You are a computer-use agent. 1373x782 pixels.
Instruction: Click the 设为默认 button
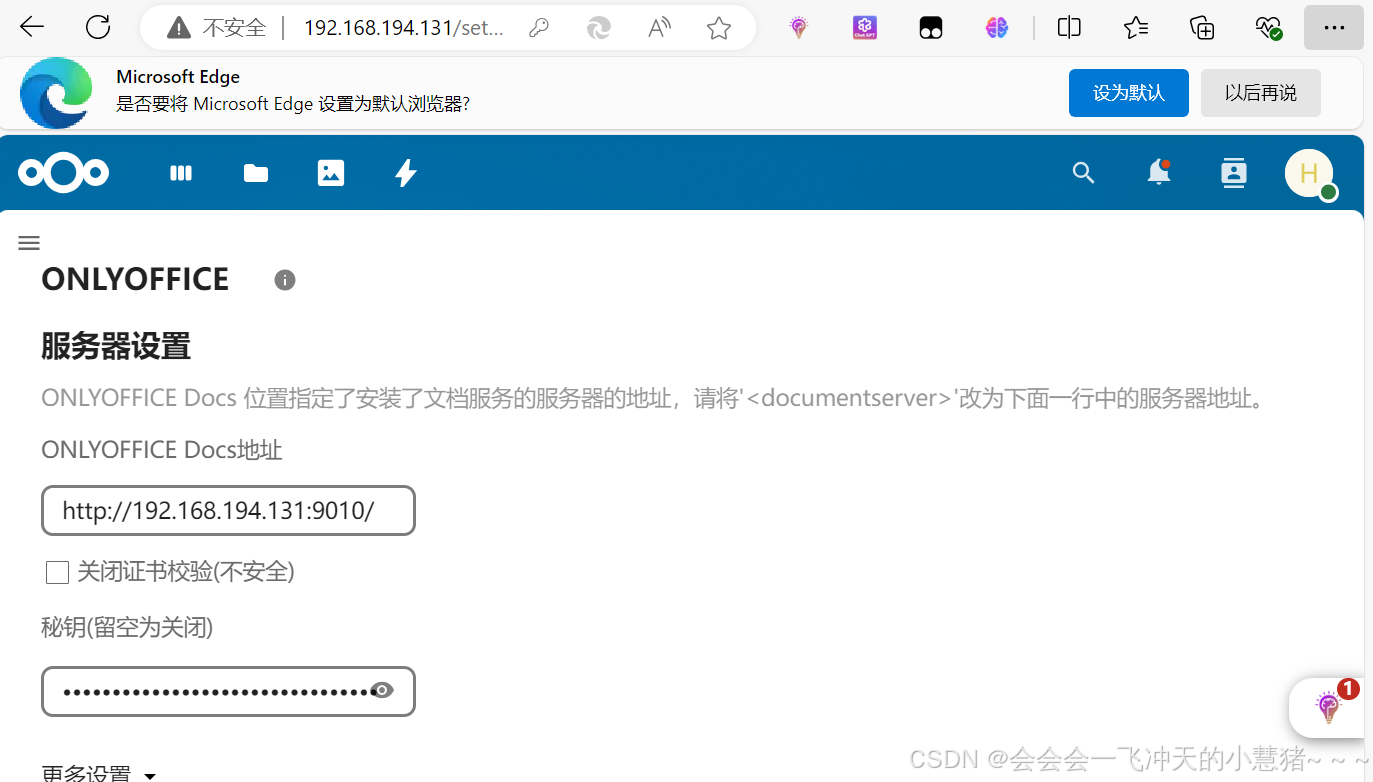click(1128, 92)
